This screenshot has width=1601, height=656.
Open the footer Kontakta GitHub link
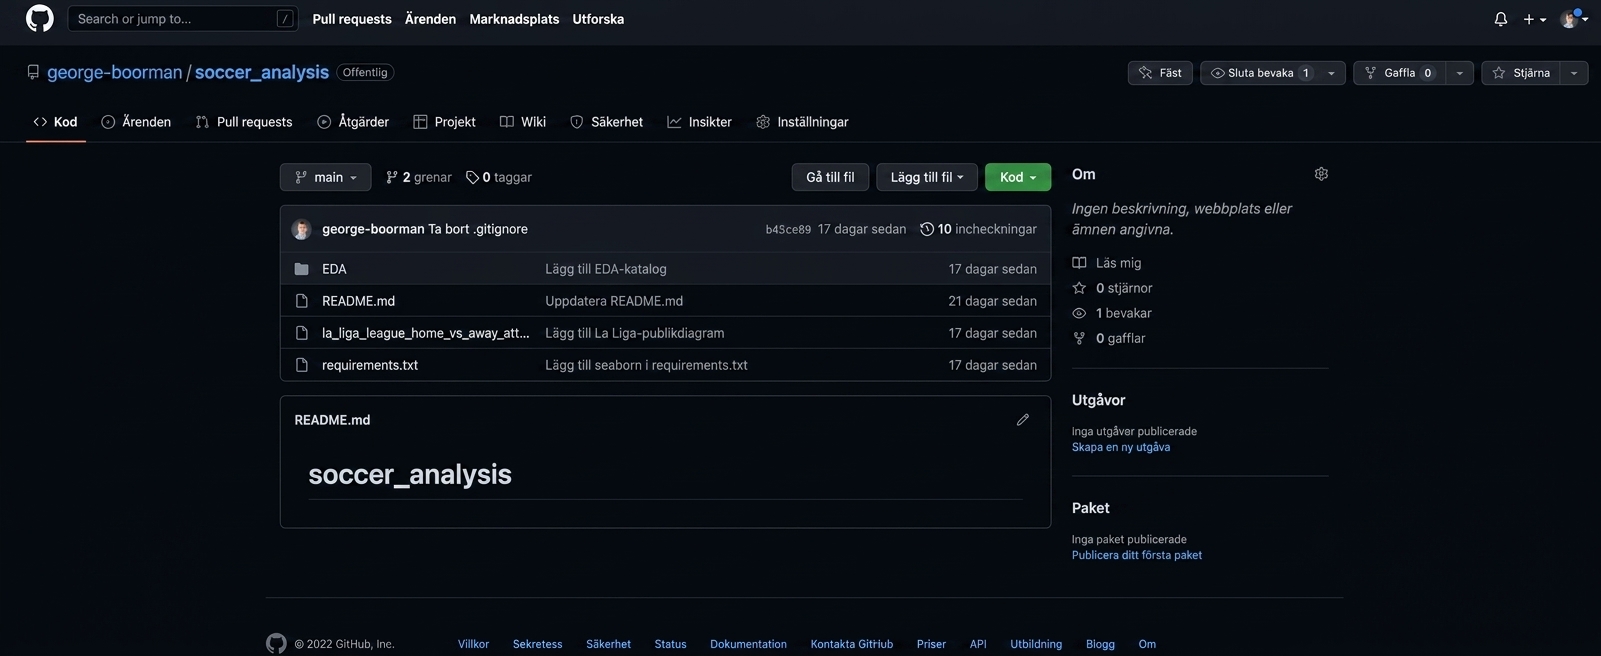coord(852,644)
